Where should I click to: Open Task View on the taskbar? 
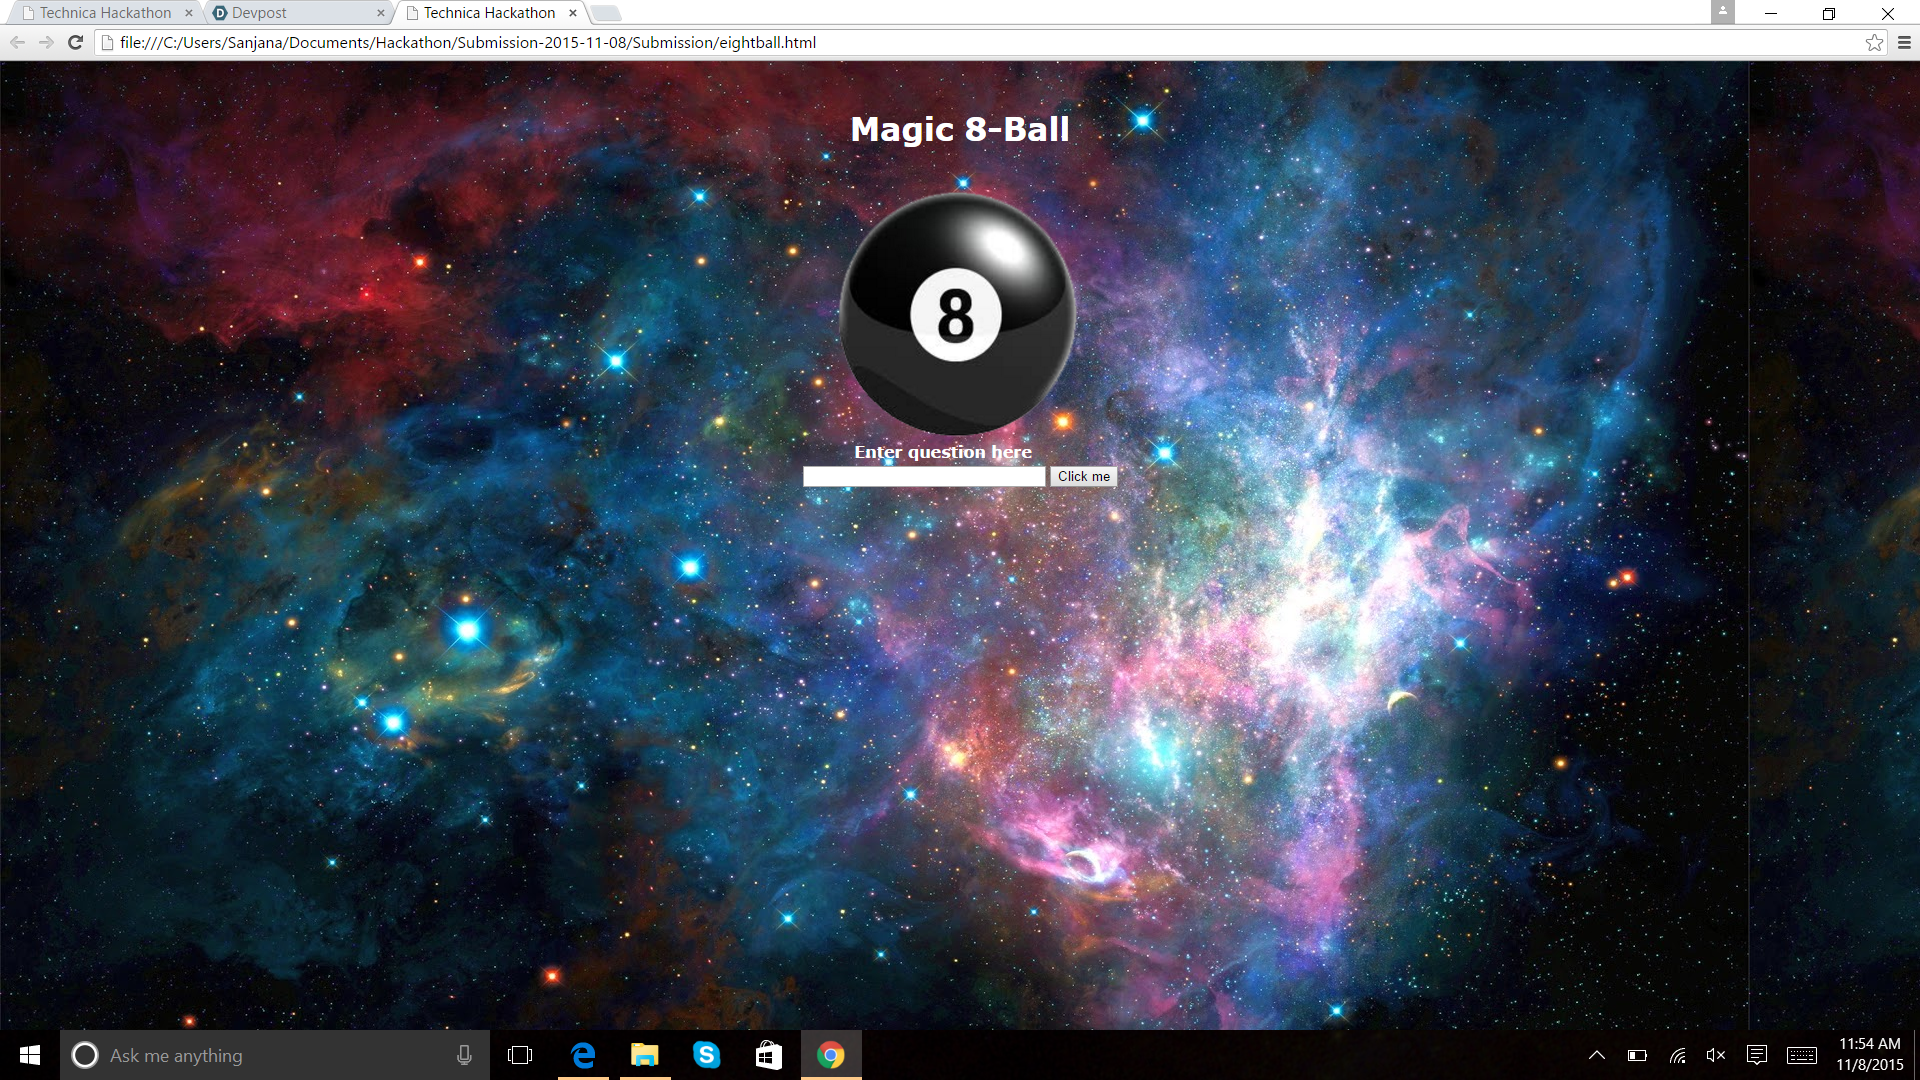(x=520, y=1055)
